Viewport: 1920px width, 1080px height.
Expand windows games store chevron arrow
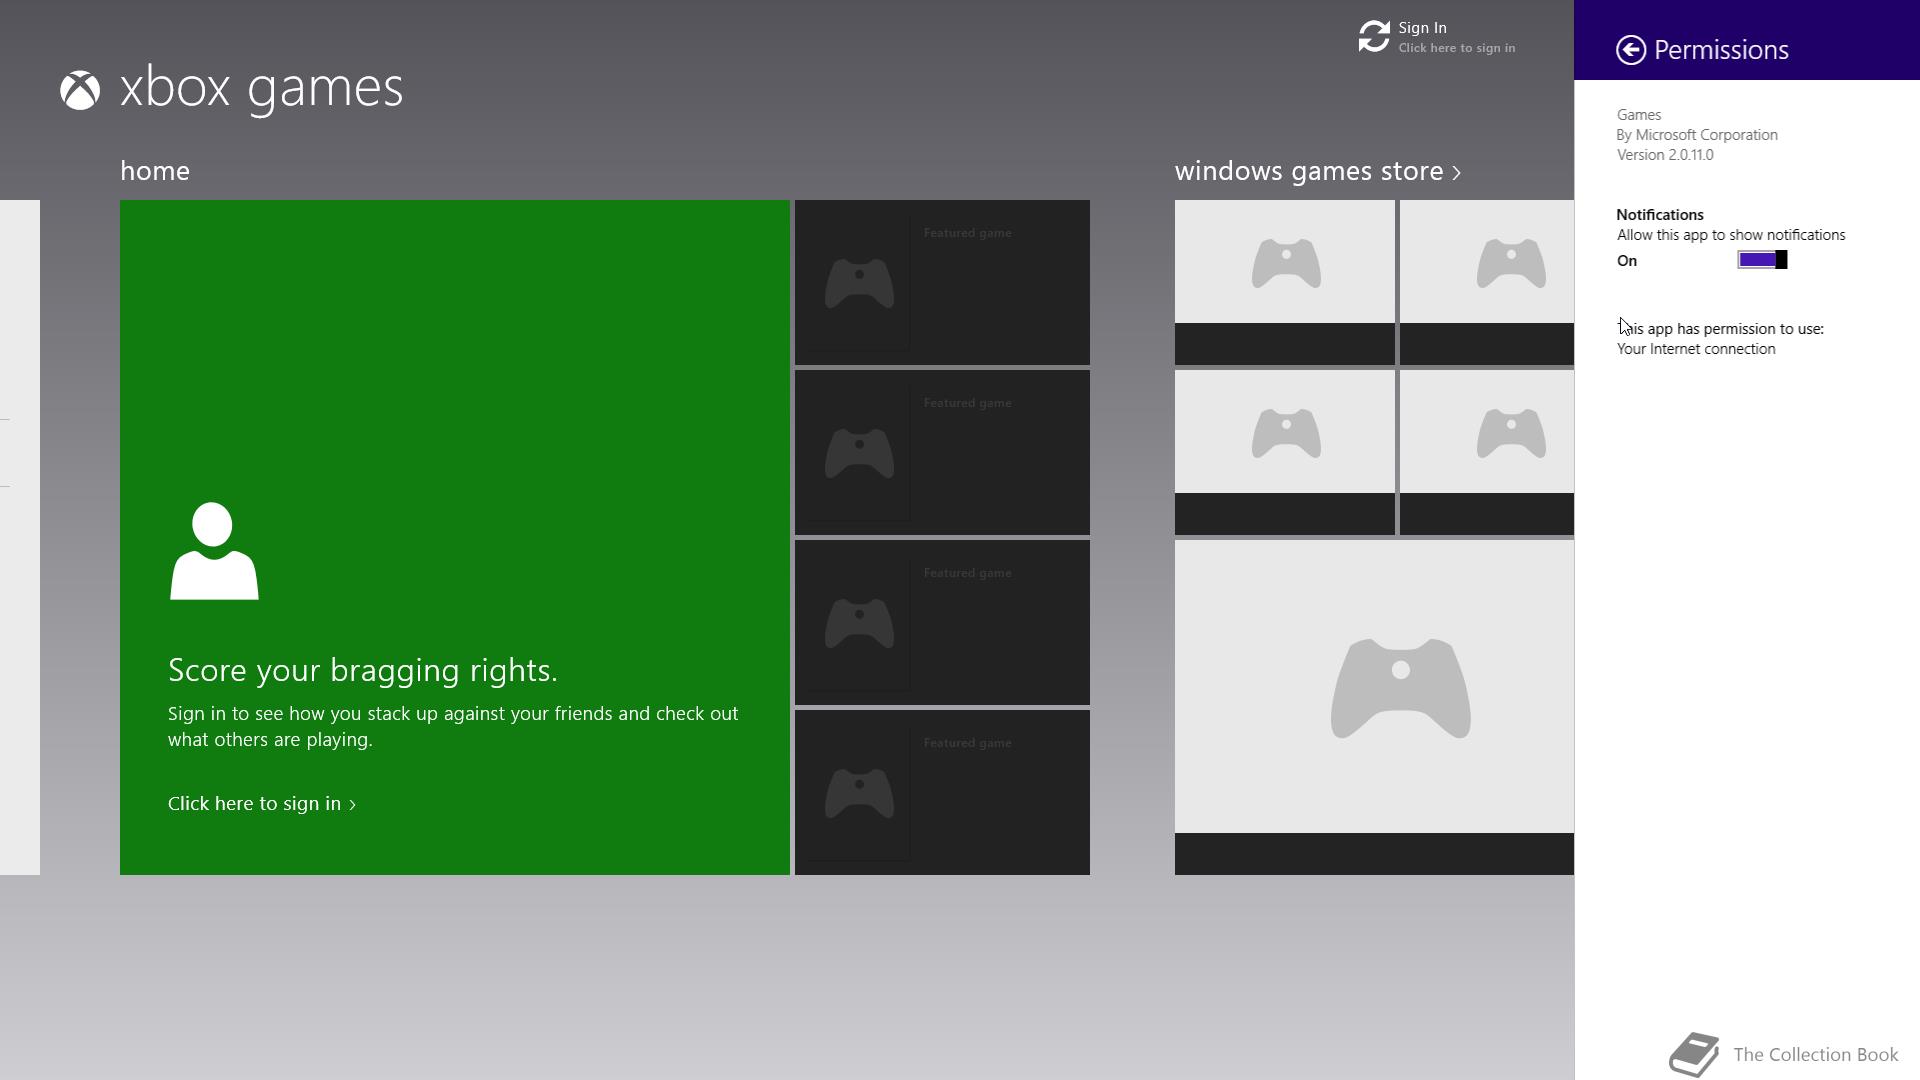click(x=1457, y=173)
